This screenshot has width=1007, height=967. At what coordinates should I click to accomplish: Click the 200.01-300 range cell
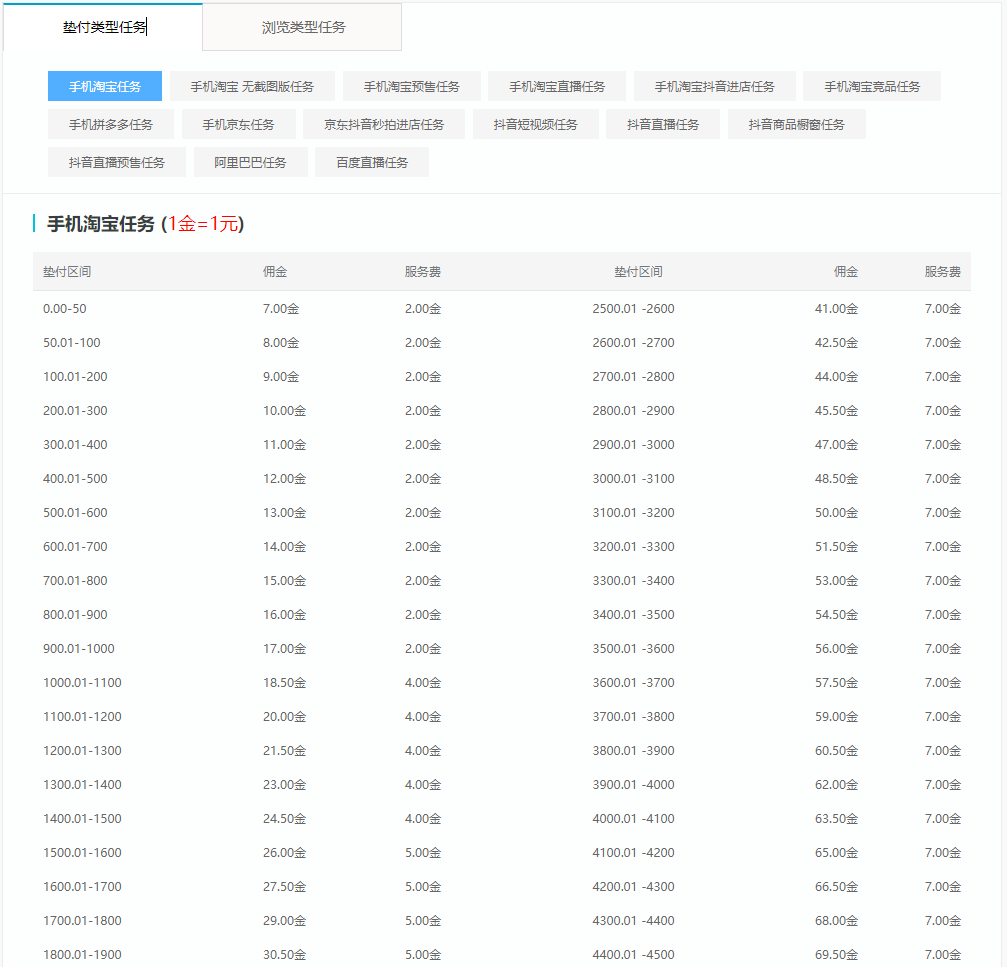click(x=75, y=410)
